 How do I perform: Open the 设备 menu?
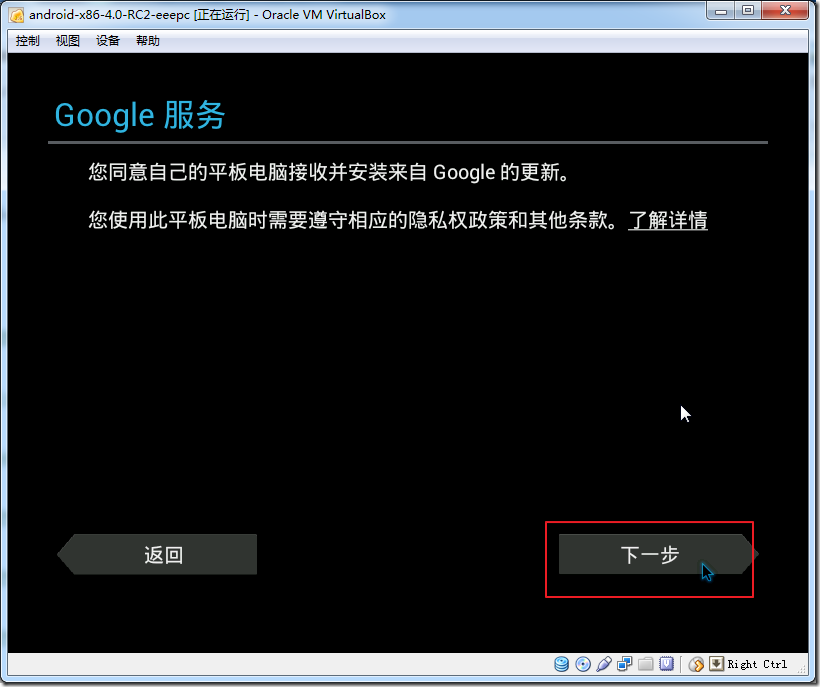point(108,41)
